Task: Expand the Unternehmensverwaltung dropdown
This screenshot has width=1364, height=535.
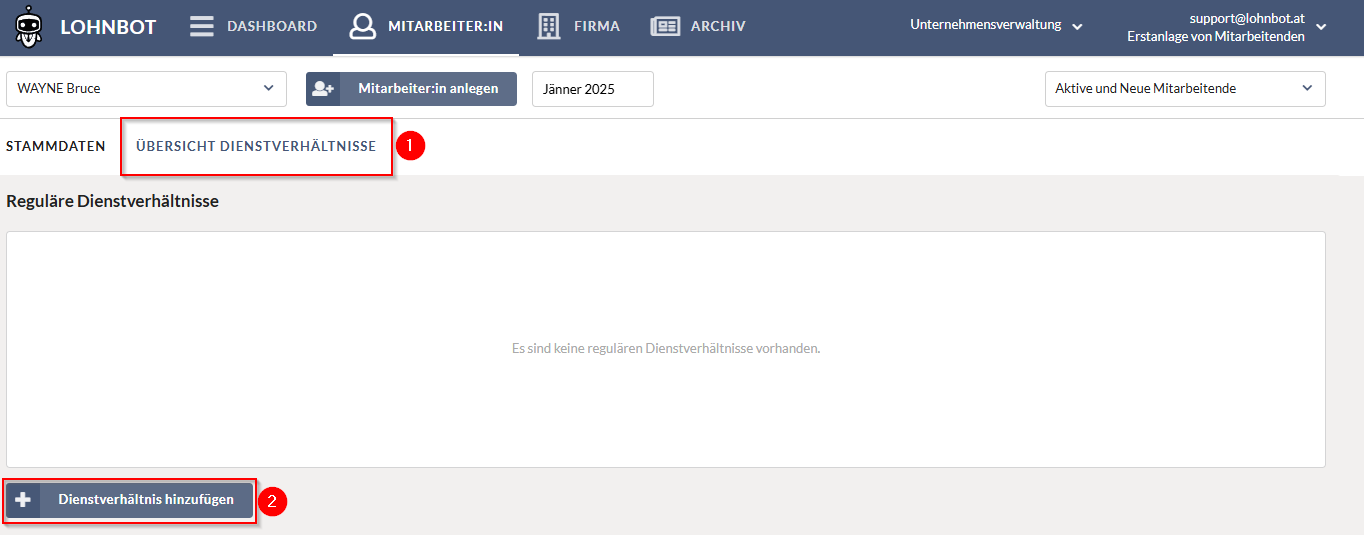Action: click(x=996, y=25)
